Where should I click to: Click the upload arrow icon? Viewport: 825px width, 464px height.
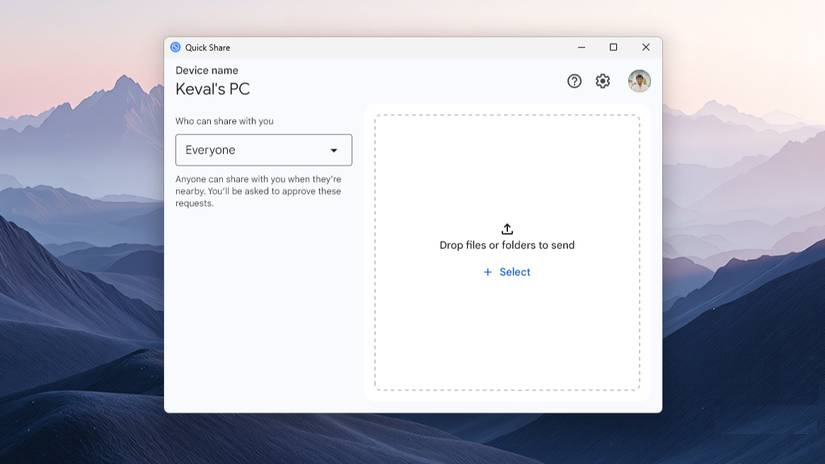click(507, 229)
